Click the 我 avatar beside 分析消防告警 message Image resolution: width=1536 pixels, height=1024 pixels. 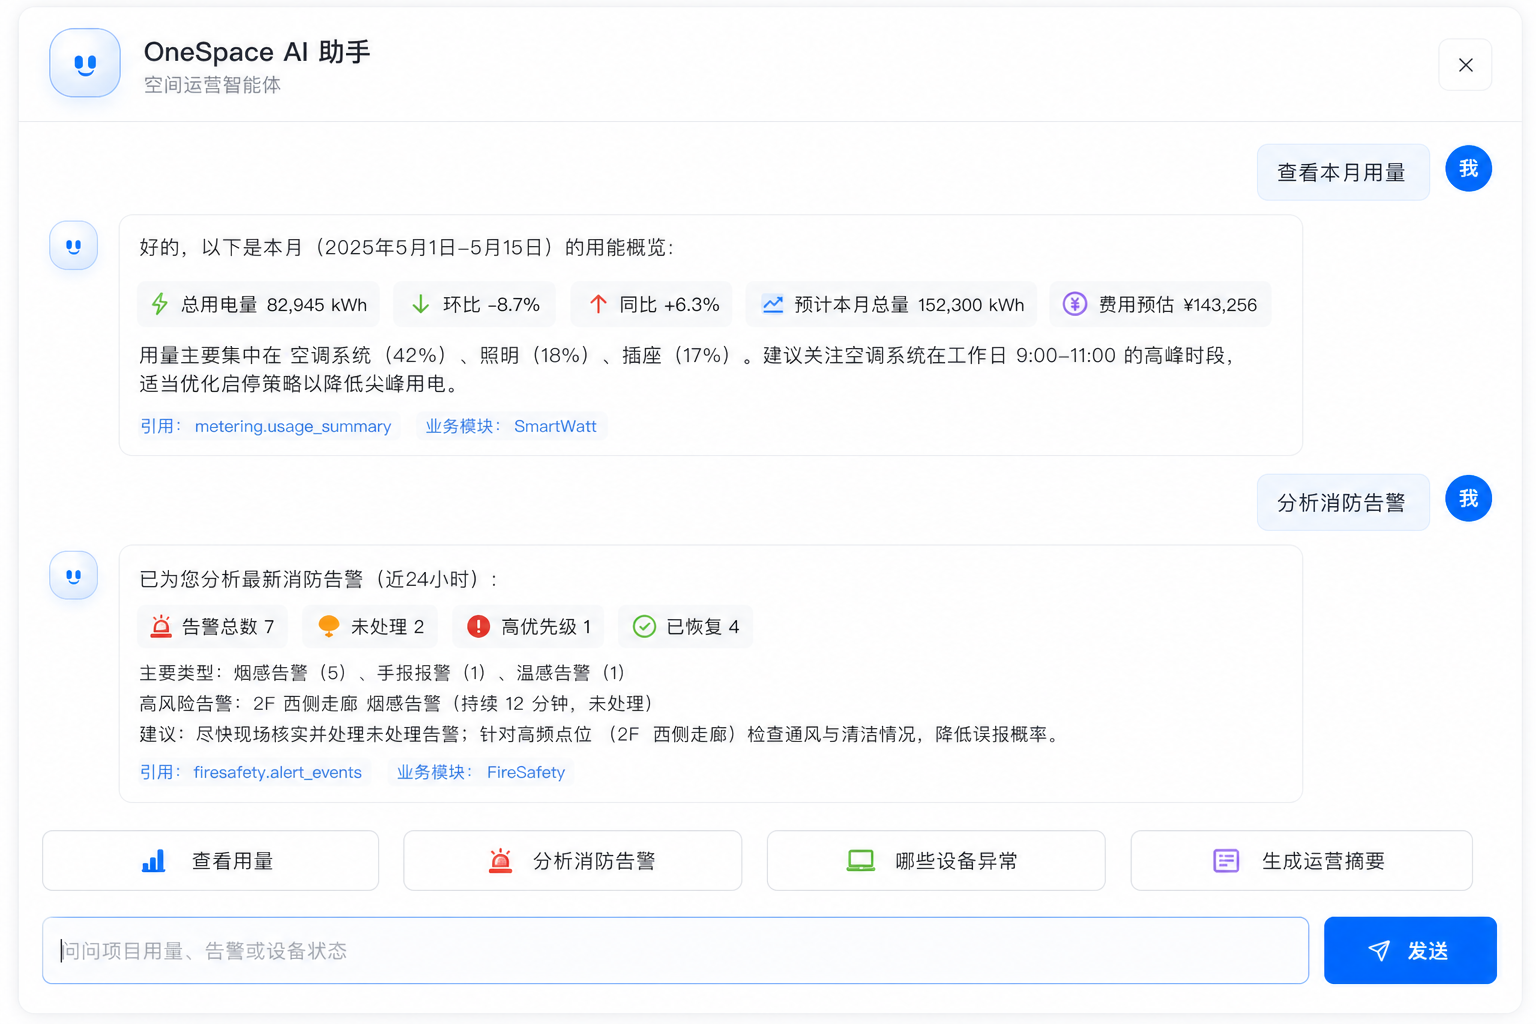[x=1469, y=498]
